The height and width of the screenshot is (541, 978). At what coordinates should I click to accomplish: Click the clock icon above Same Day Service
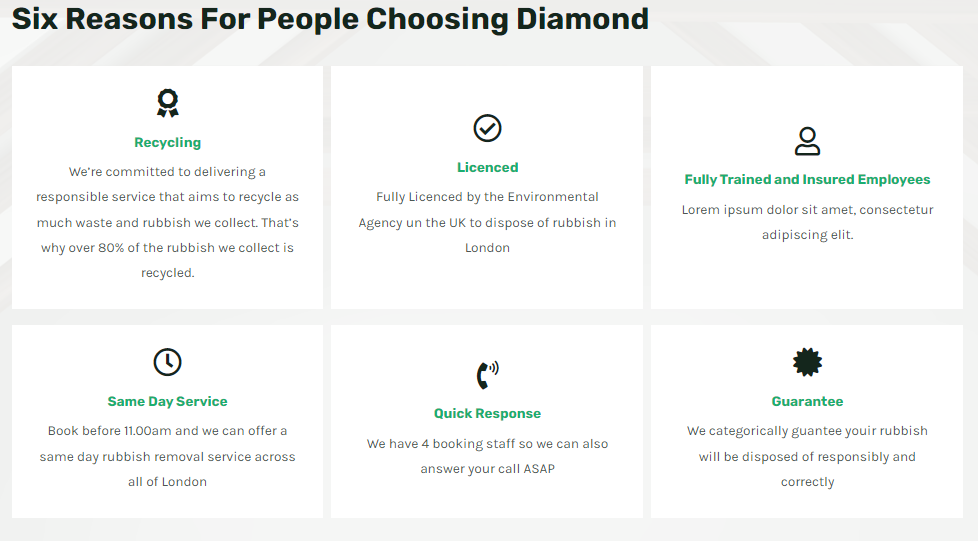pyautogui.click(x=167, y=362)
